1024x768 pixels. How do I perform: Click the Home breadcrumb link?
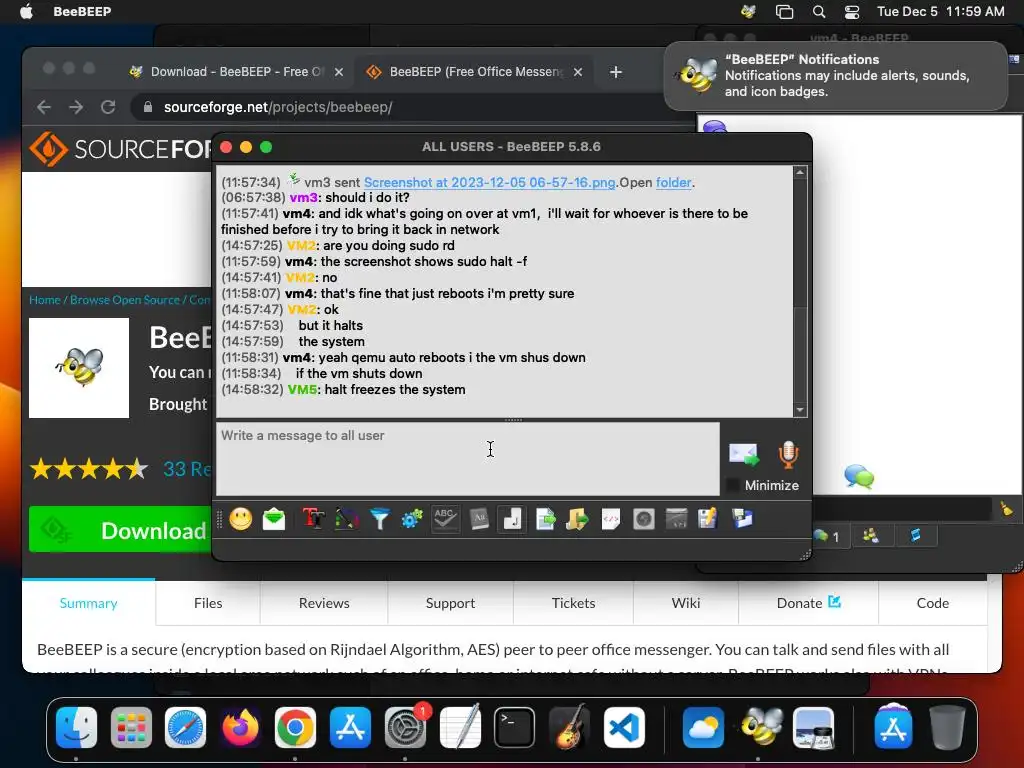44,300
